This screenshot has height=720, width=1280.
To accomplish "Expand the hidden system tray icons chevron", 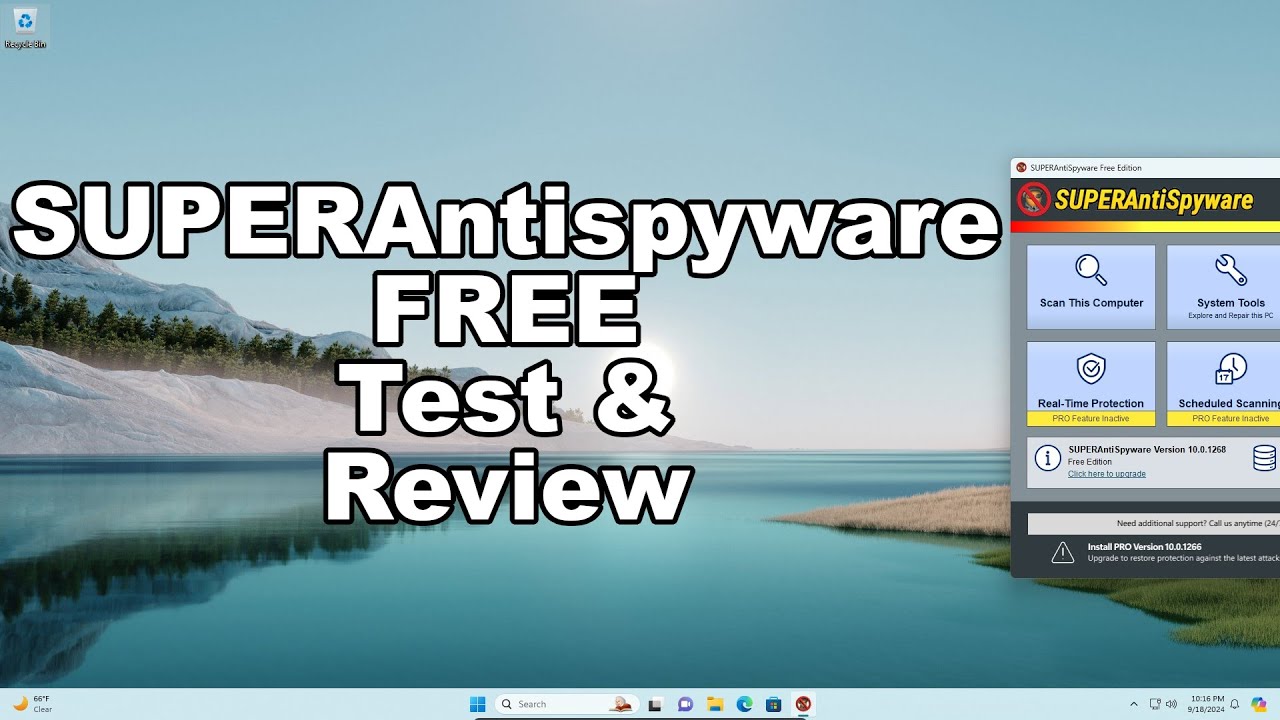I will 1133,704.
